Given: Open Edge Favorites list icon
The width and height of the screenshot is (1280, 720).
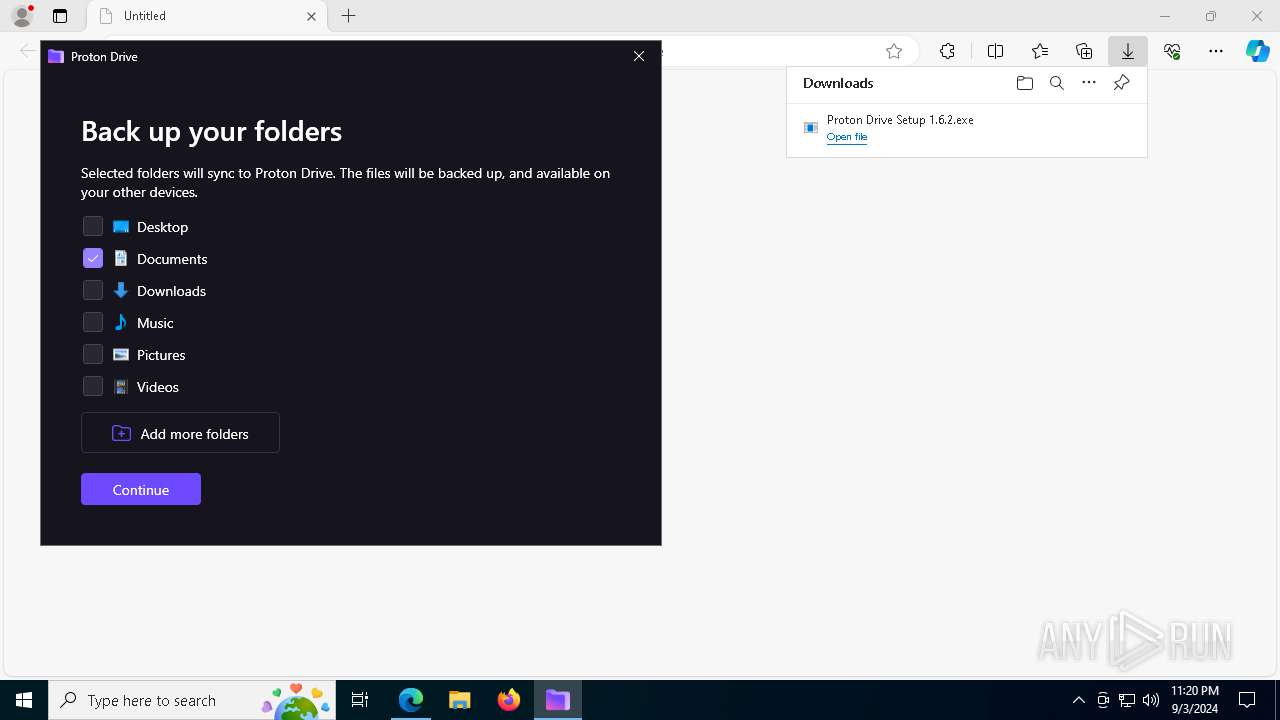Looking at the screenshot, I should 1040,51.
